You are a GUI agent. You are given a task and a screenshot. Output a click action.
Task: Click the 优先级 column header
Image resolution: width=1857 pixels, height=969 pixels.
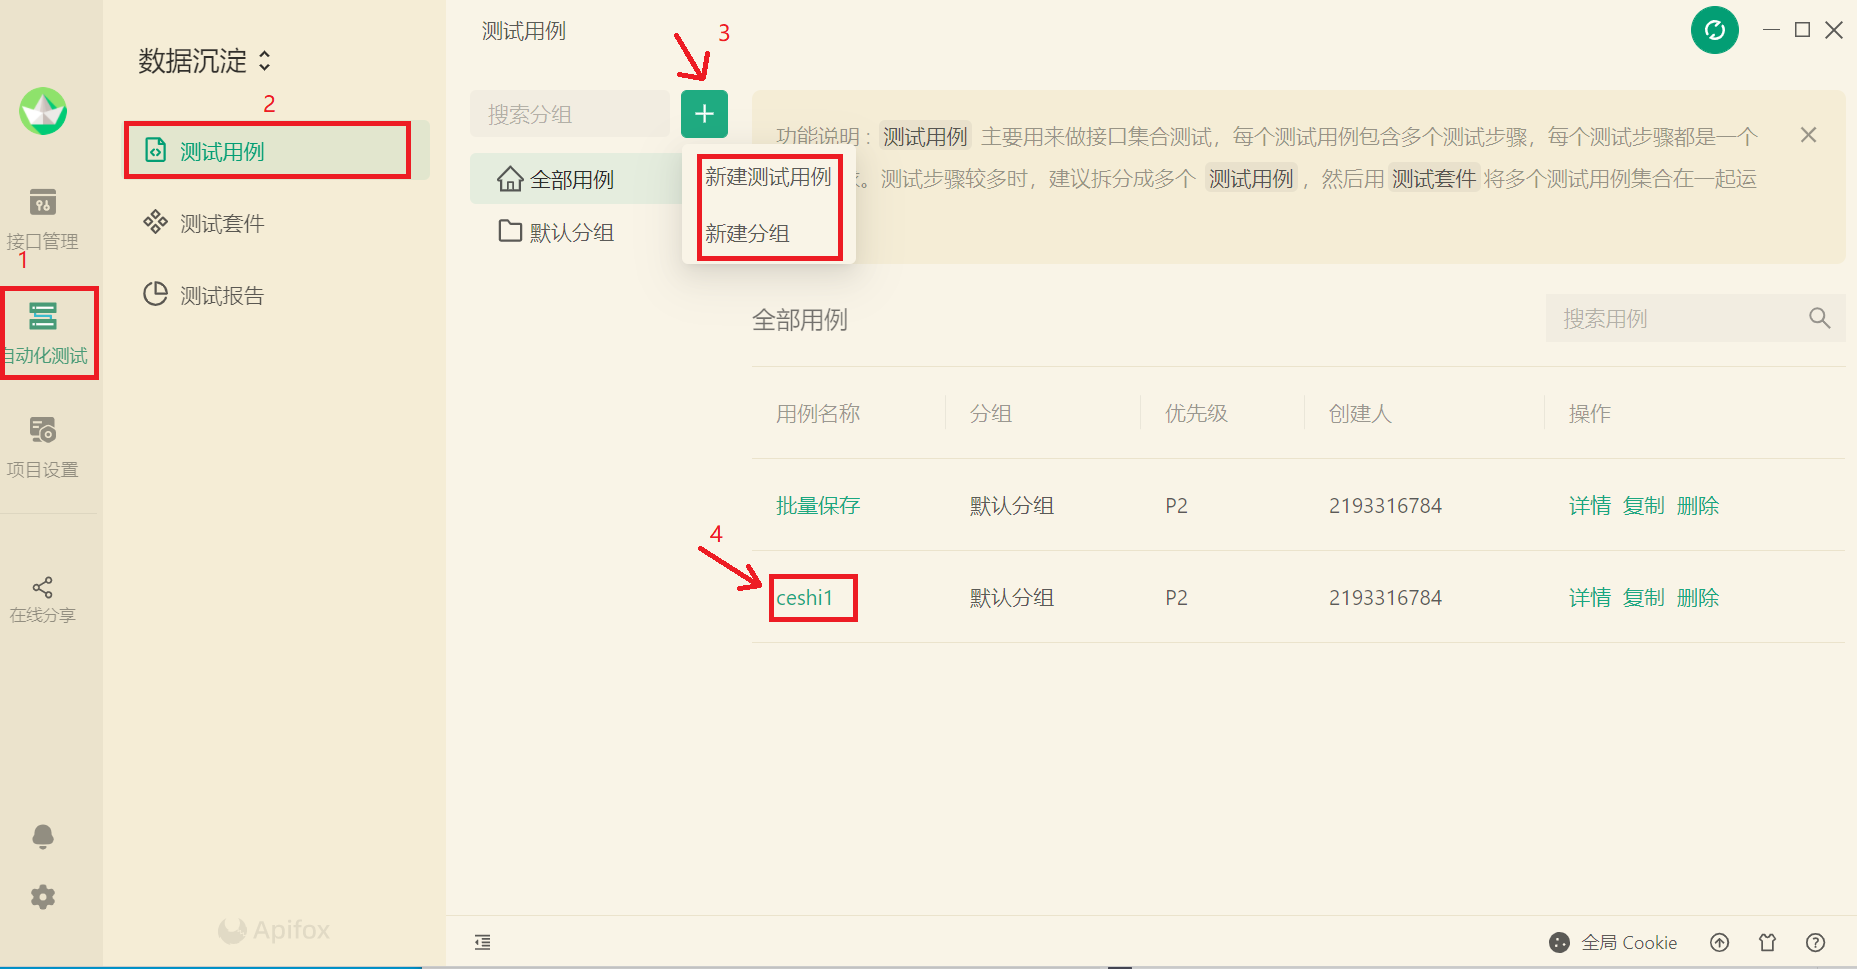pos(1196,413)
